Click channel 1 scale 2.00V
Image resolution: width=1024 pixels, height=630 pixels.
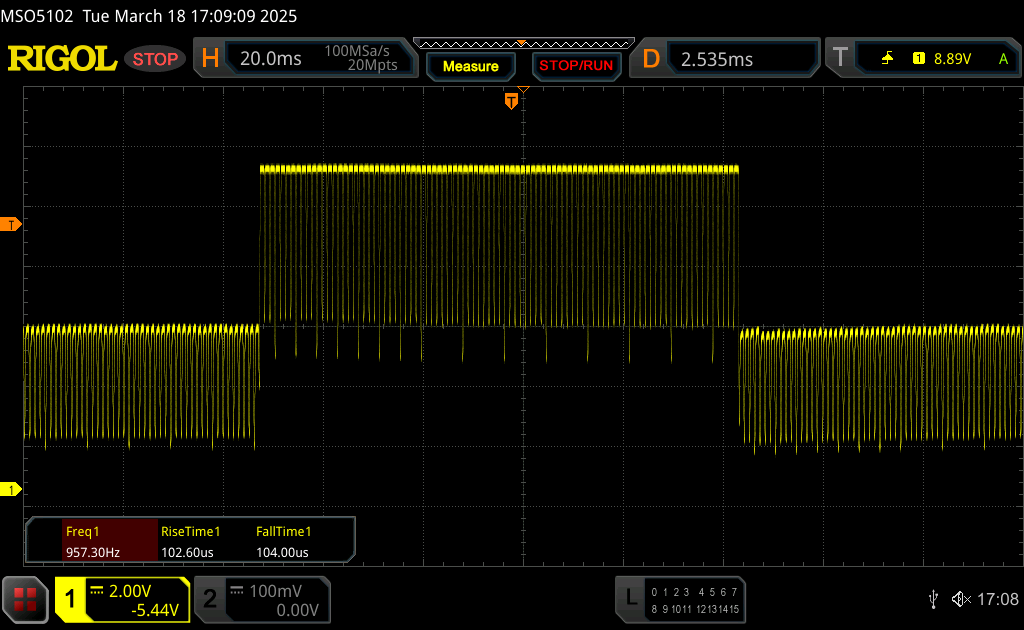coord(130,591)
